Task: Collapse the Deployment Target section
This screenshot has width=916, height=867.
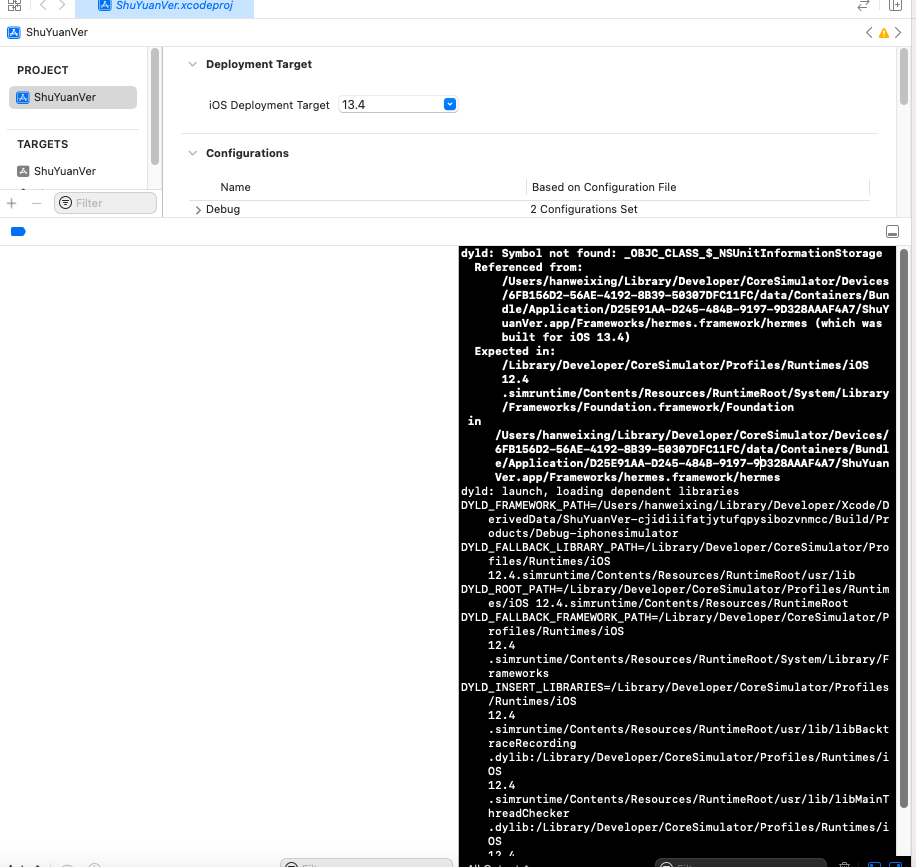Action: (193, 64)
